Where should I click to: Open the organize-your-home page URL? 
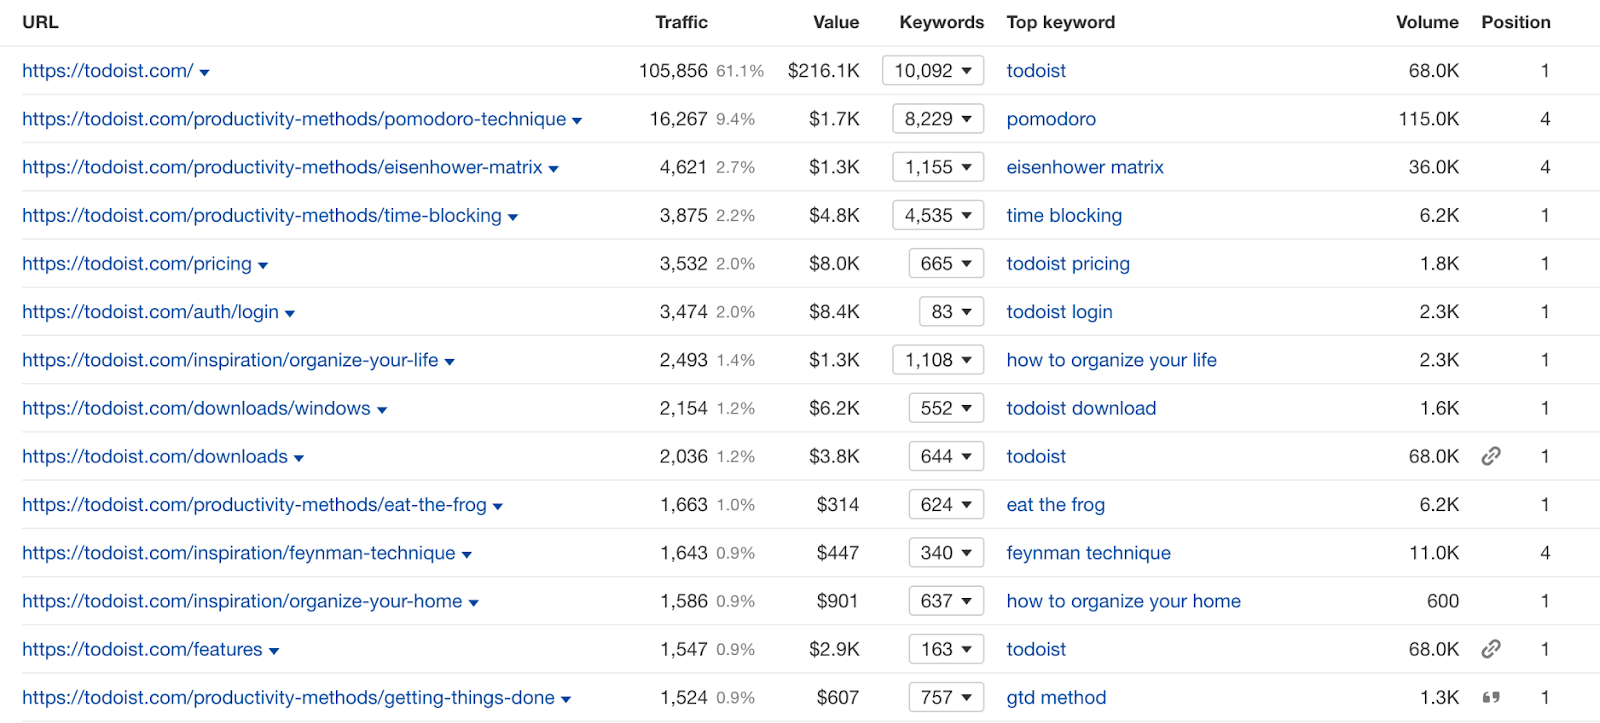242,601
